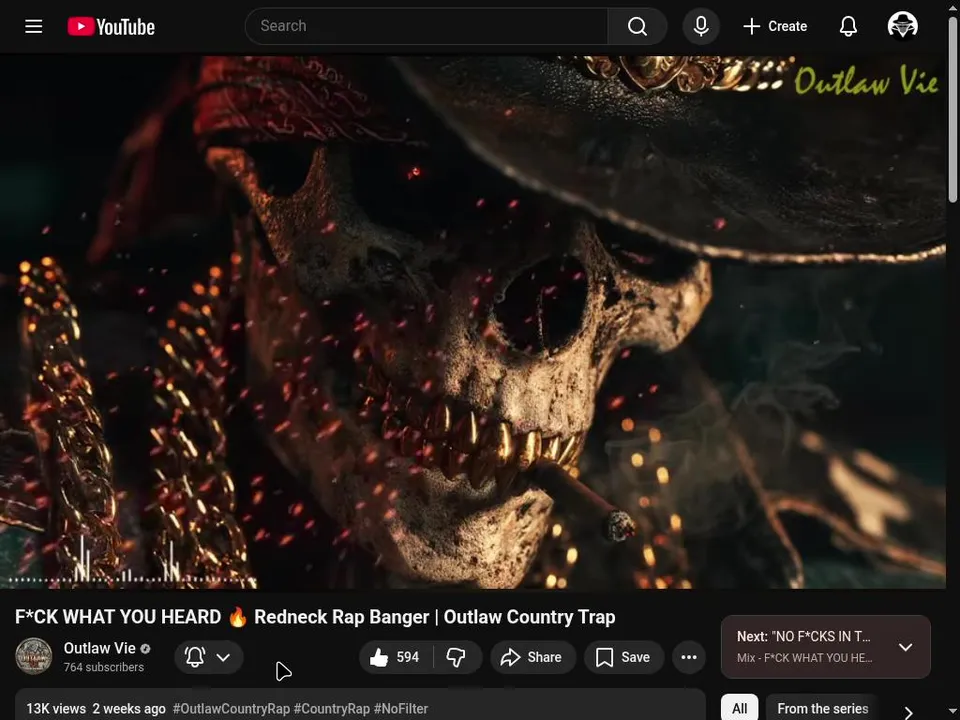This screenshot has width=960, height=720.
Task: Open more actions three-dot menu
Action: pos(689,657)
